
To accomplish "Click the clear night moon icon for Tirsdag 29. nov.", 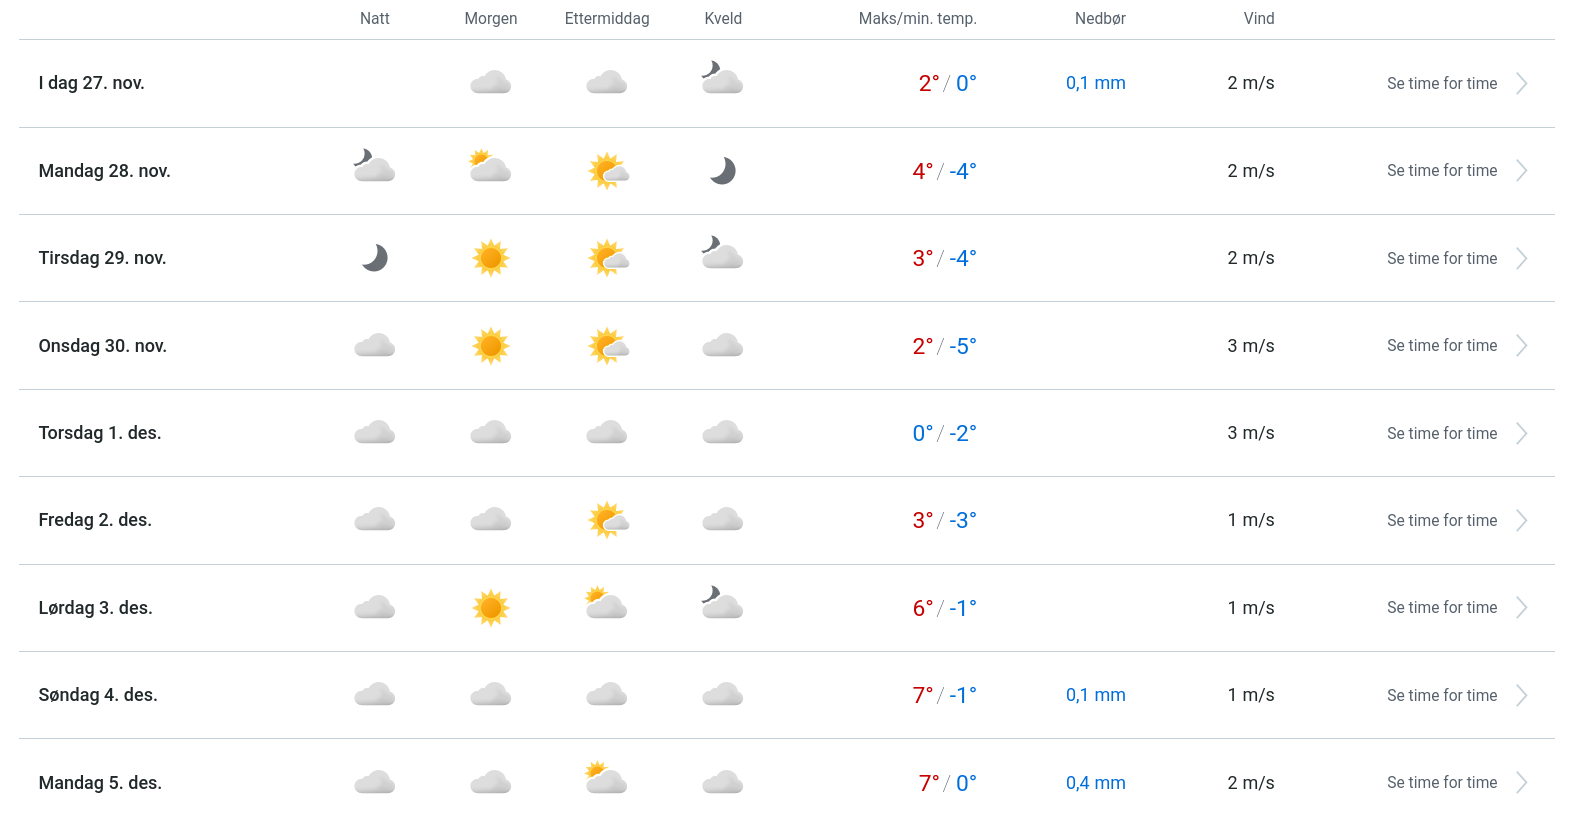I will pyautogui.click(x=375, y=258).
